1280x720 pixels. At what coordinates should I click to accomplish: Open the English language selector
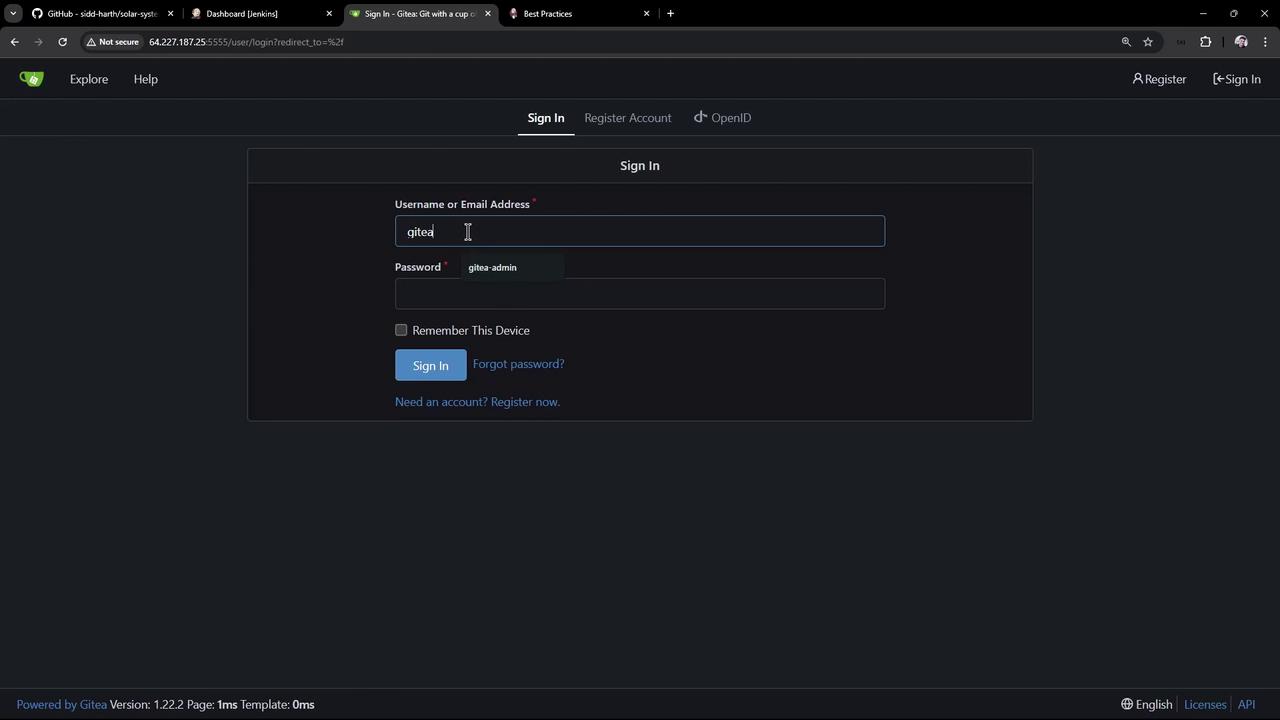tap(1147, 705)
